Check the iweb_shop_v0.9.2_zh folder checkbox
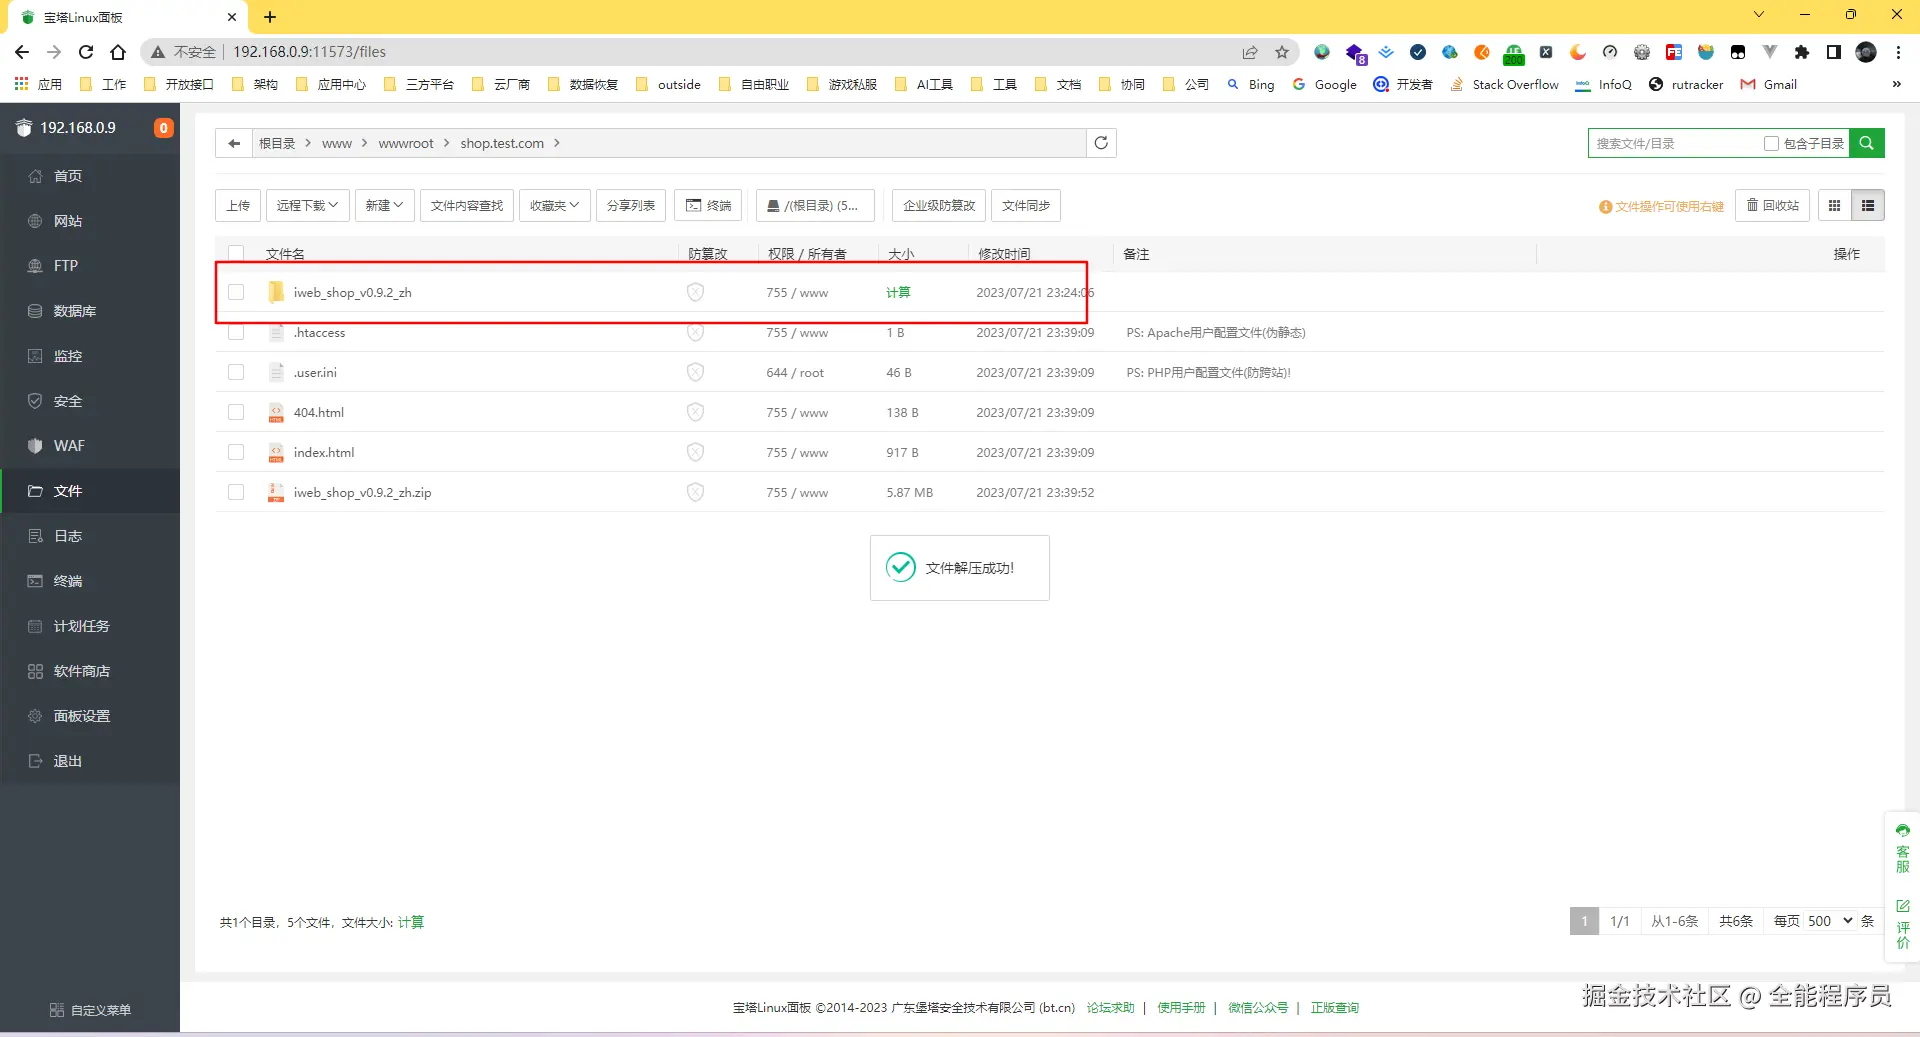The height and width of the screenshot is (1037, 1920). [x=236, y=292]
